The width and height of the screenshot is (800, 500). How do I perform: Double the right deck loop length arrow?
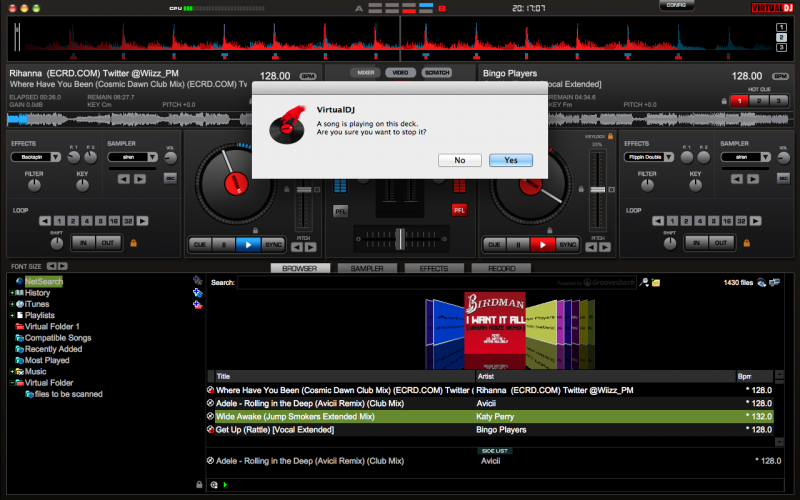click(x=756, y=221)
